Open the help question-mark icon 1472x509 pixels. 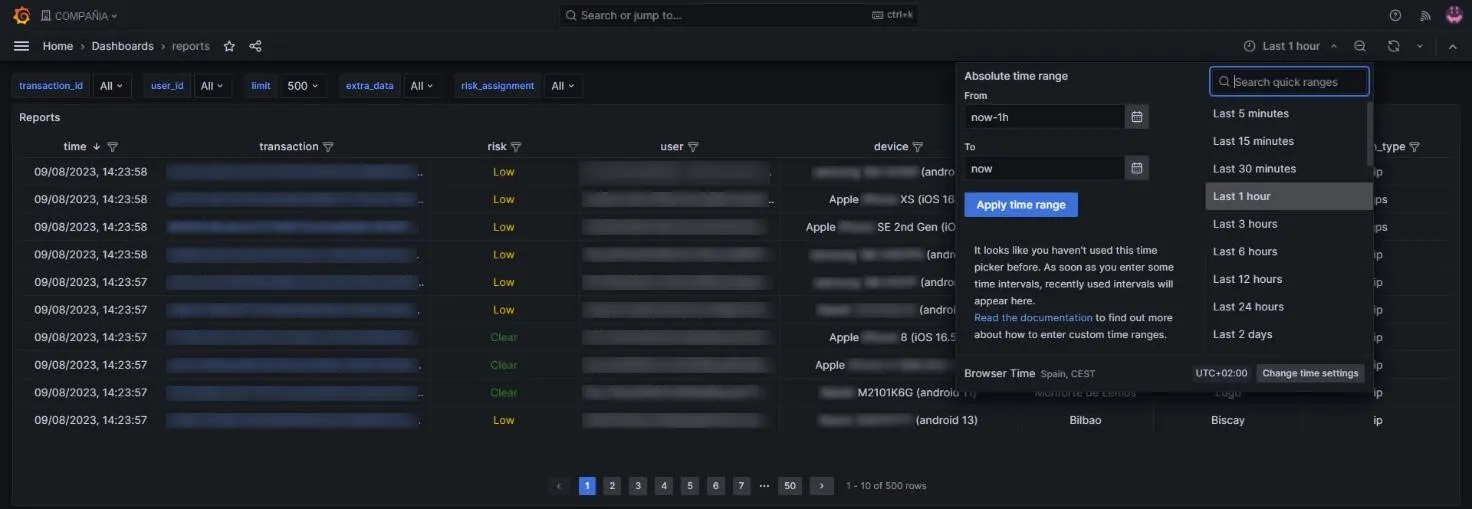click(1395, 15)
